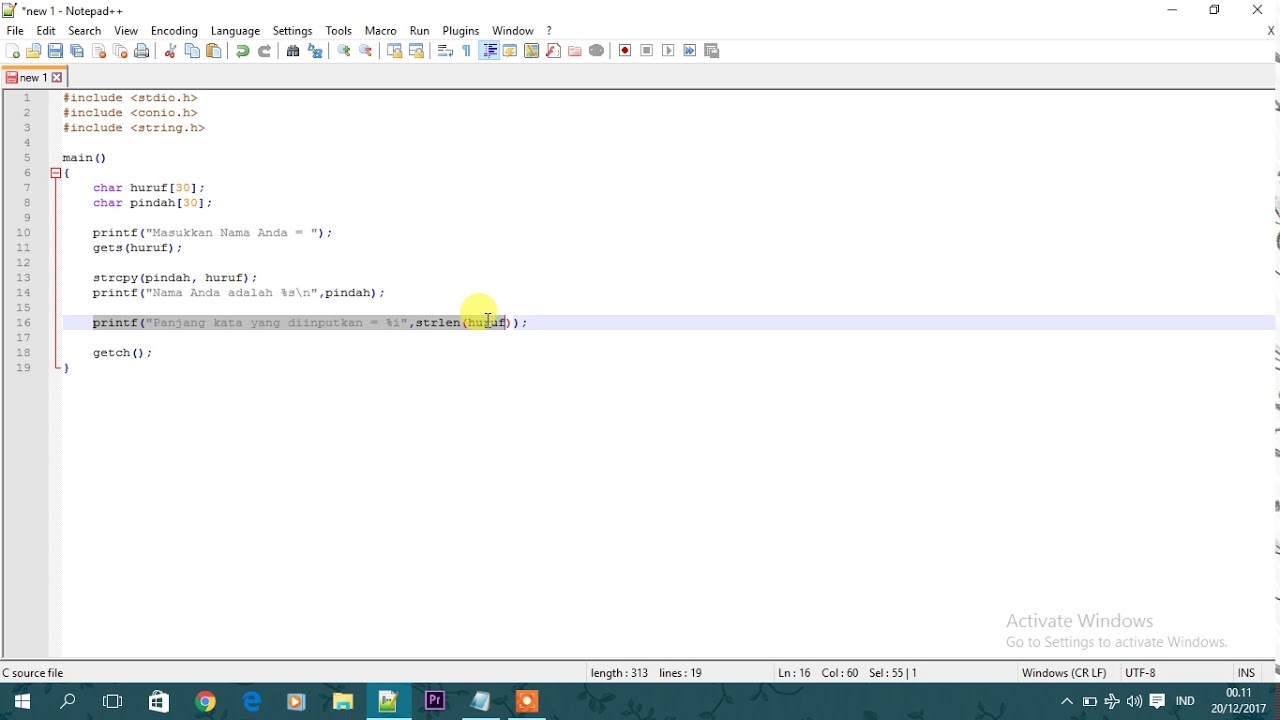Click the Replace toolbar icon
The height and width of the screenshot is (720, 1280).
point(315,51)
